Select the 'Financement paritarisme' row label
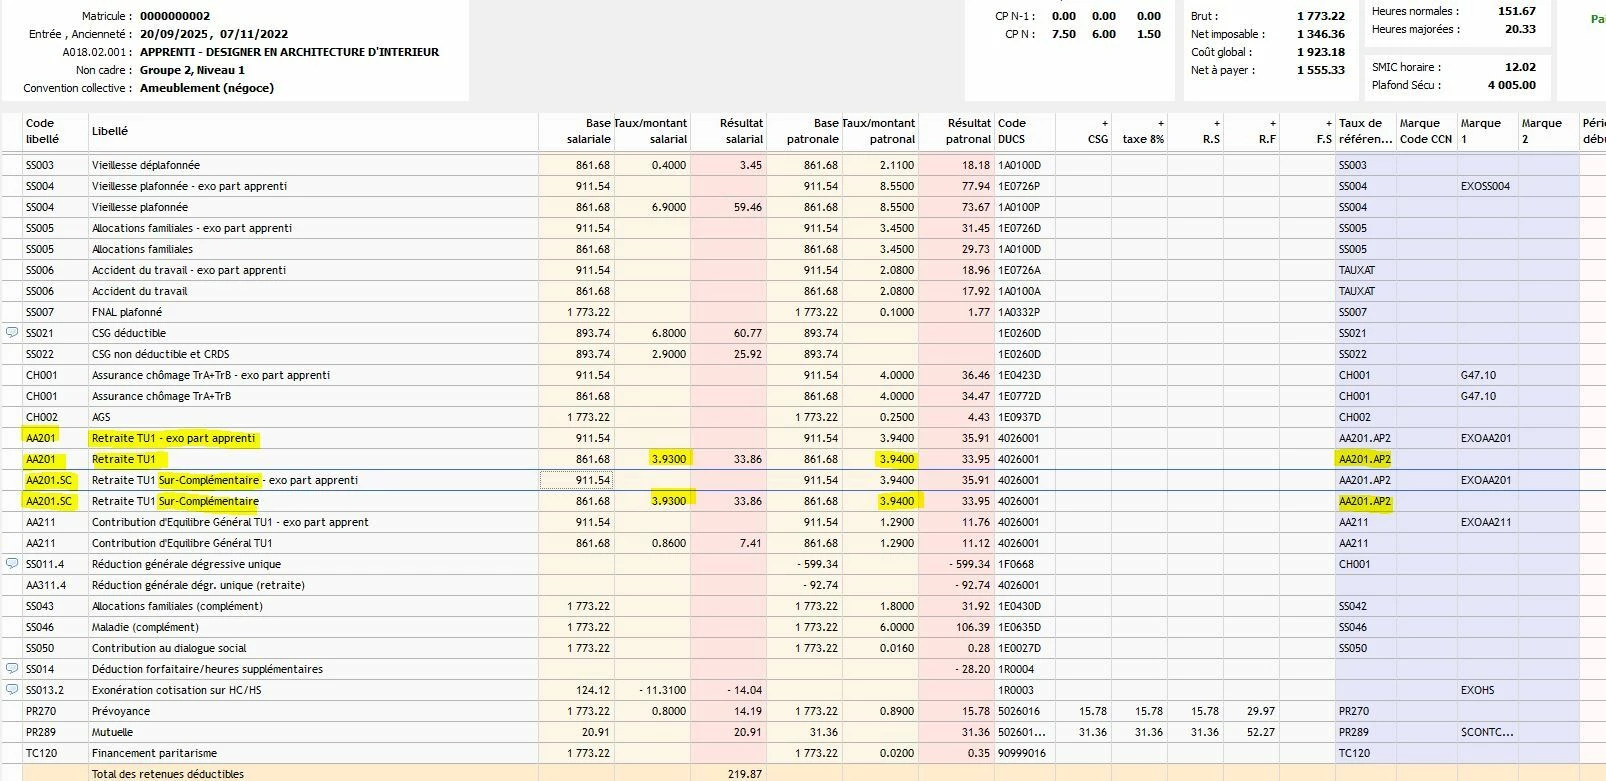The image size is (1606, 781). tap(155, 753)
